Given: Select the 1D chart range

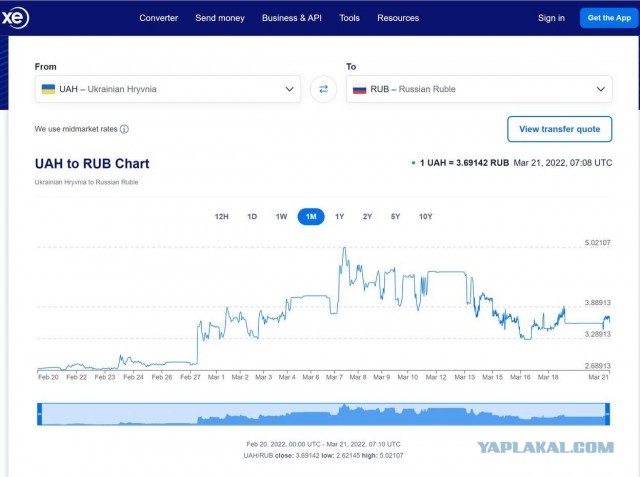Looking at the screenshot, I should point(252,217).
